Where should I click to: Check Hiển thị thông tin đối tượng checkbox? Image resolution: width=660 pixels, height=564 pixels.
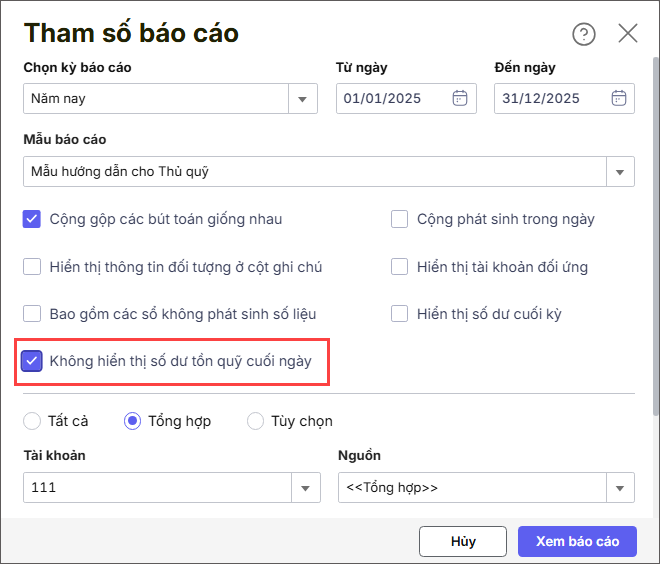[32, 267]
